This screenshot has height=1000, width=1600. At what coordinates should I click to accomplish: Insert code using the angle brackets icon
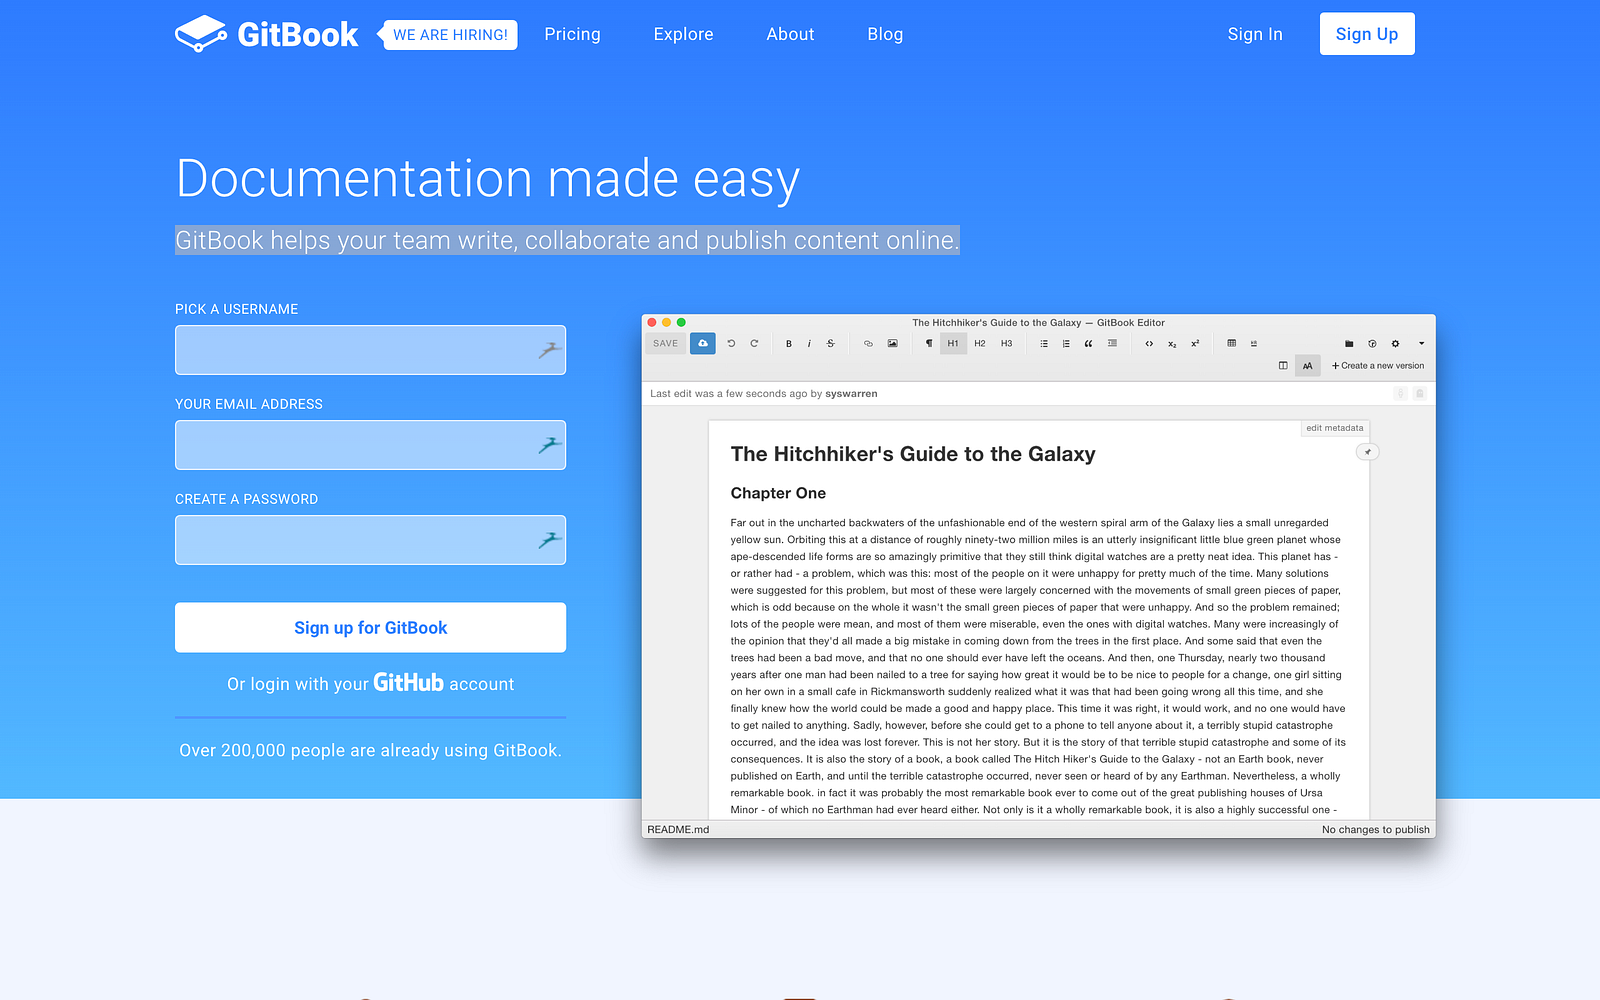[x=1149, y=344]
